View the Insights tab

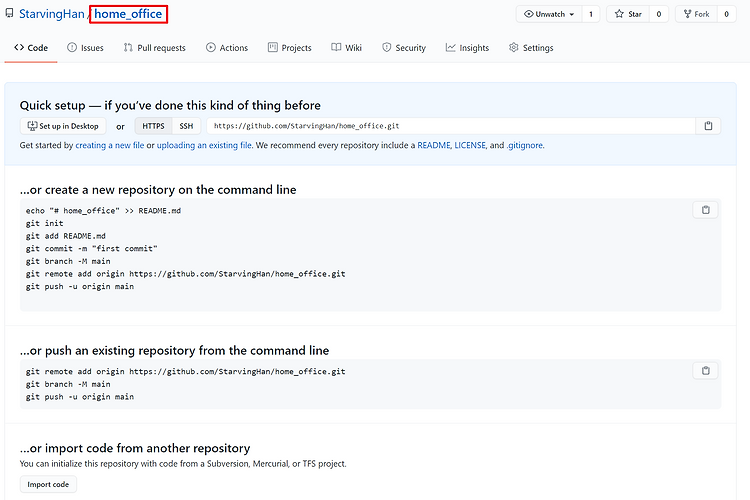[467, 48]
